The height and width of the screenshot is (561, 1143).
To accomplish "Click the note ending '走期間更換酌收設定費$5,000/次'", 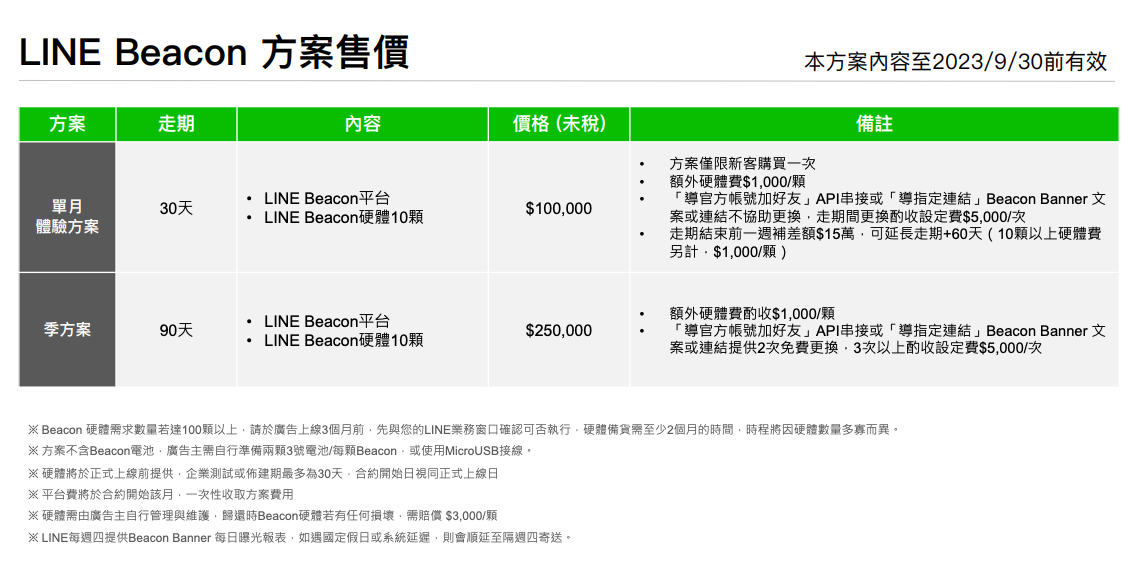I will [x=888, y=208].
